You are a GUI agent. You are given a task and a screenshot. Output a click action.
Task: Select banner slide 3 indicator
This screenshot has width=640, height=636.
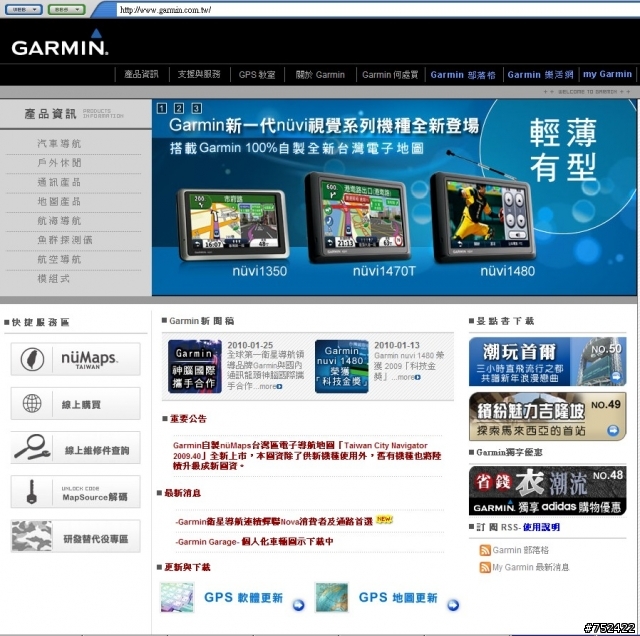(x=196, y=108)
